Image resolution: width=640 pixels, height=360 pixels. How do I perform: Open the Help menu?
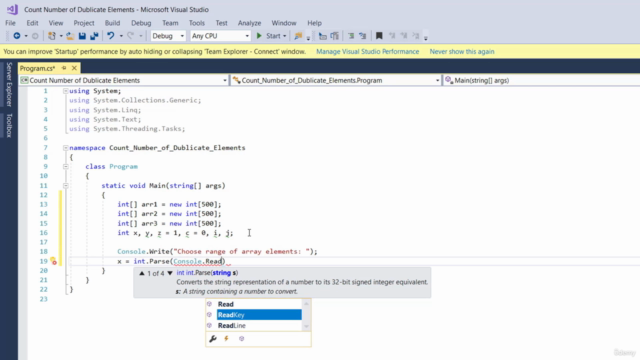tap(314, 23)
